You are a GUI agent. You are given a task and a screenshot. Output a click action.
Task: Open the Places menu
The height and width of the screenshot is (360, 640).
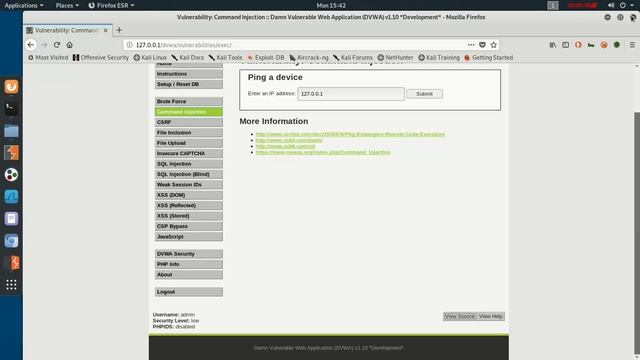(x=67, y=5)
